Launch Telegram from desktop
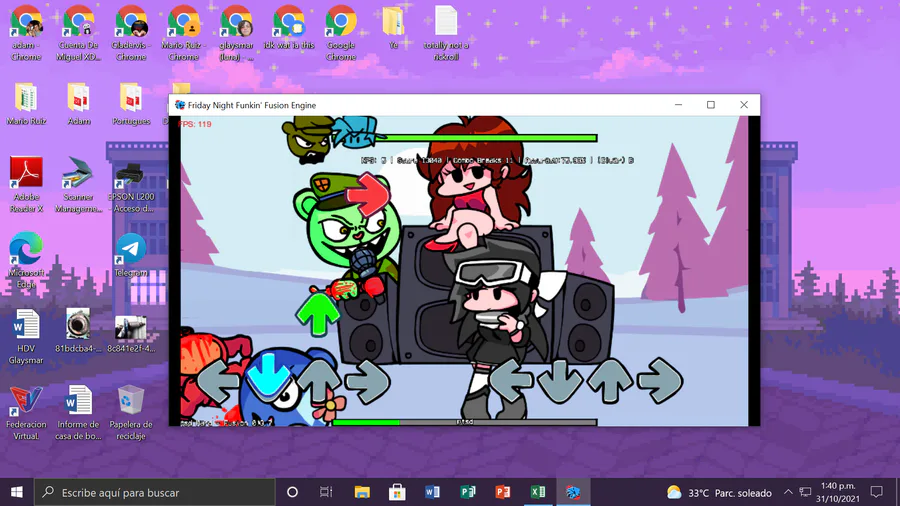The height and width of the screenshot is (506, 900). coord(131,255)
